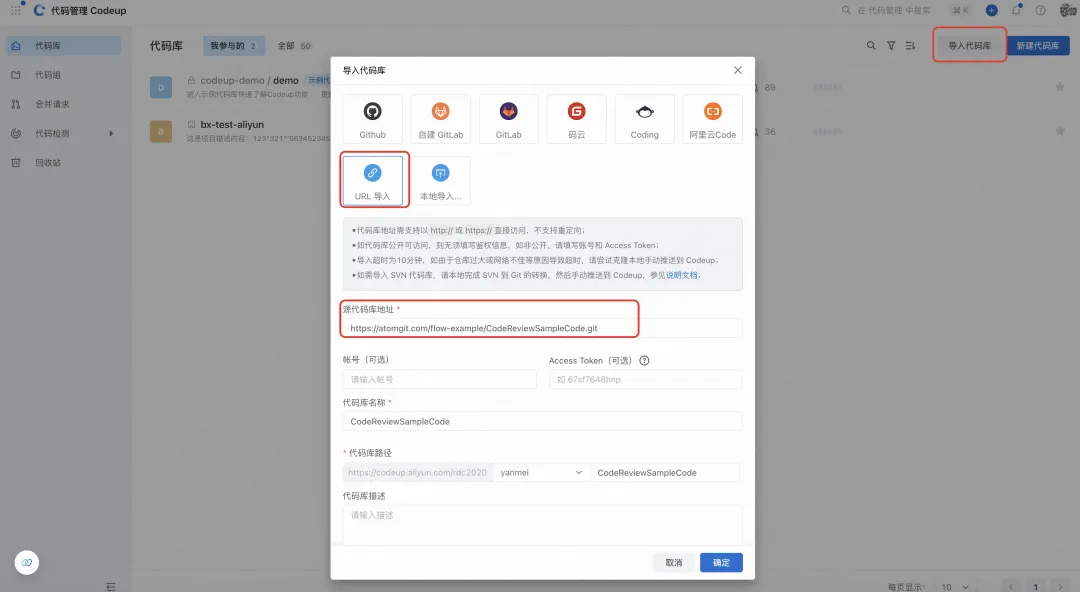This screenshot has width=1080, height=592.
Task: Star the bx-test-aliyun repository
Action: point(1059,131)
